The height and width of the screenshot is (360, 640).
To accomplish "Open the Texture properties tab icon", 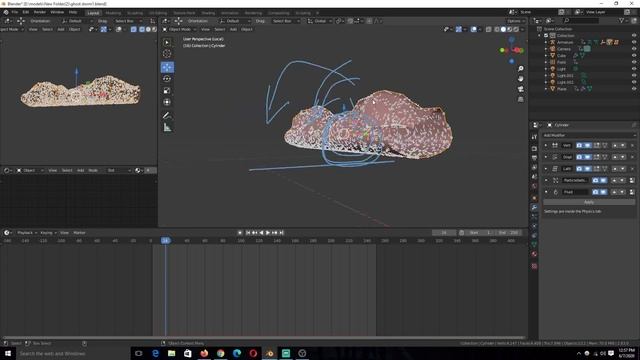I will coord(534,266).
